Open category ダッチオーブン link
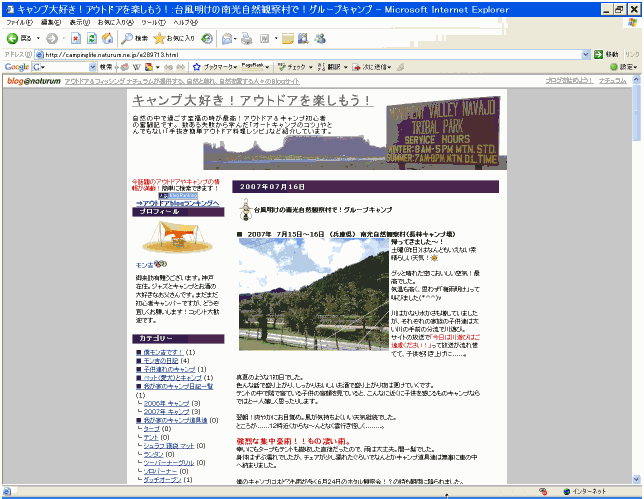The width and height of the screenshot is (644, 499). coord(162,480)
